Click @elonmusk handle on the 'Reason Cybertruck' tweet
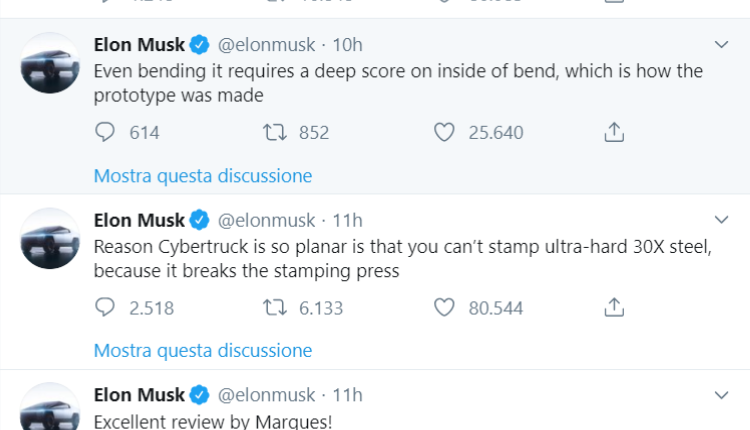750x430 pixels. 266,220
